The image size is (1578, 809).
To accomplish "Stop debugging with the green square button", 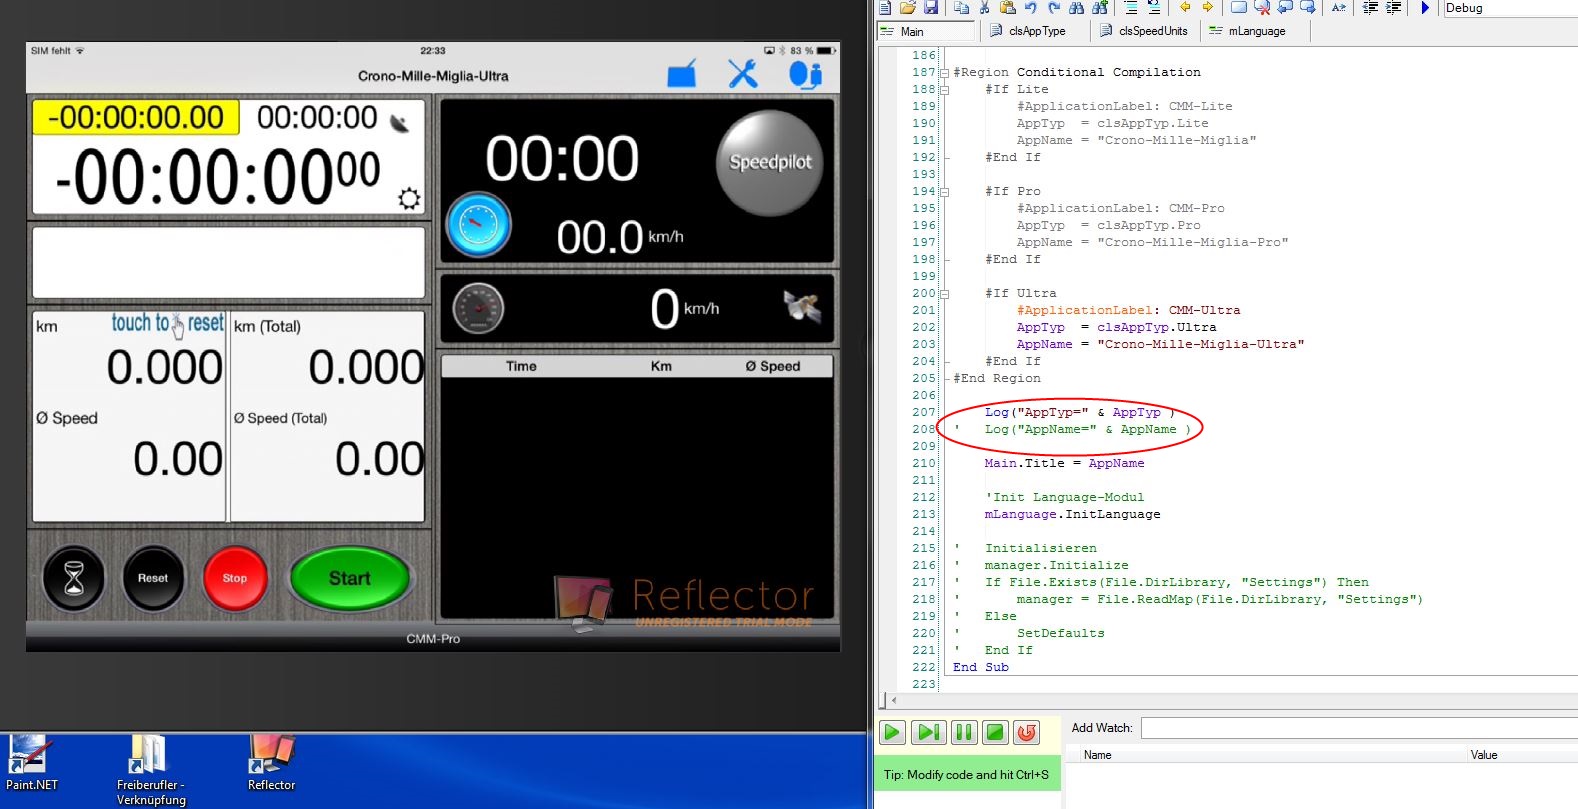I will pyautogui.click(x=995, y=732).
